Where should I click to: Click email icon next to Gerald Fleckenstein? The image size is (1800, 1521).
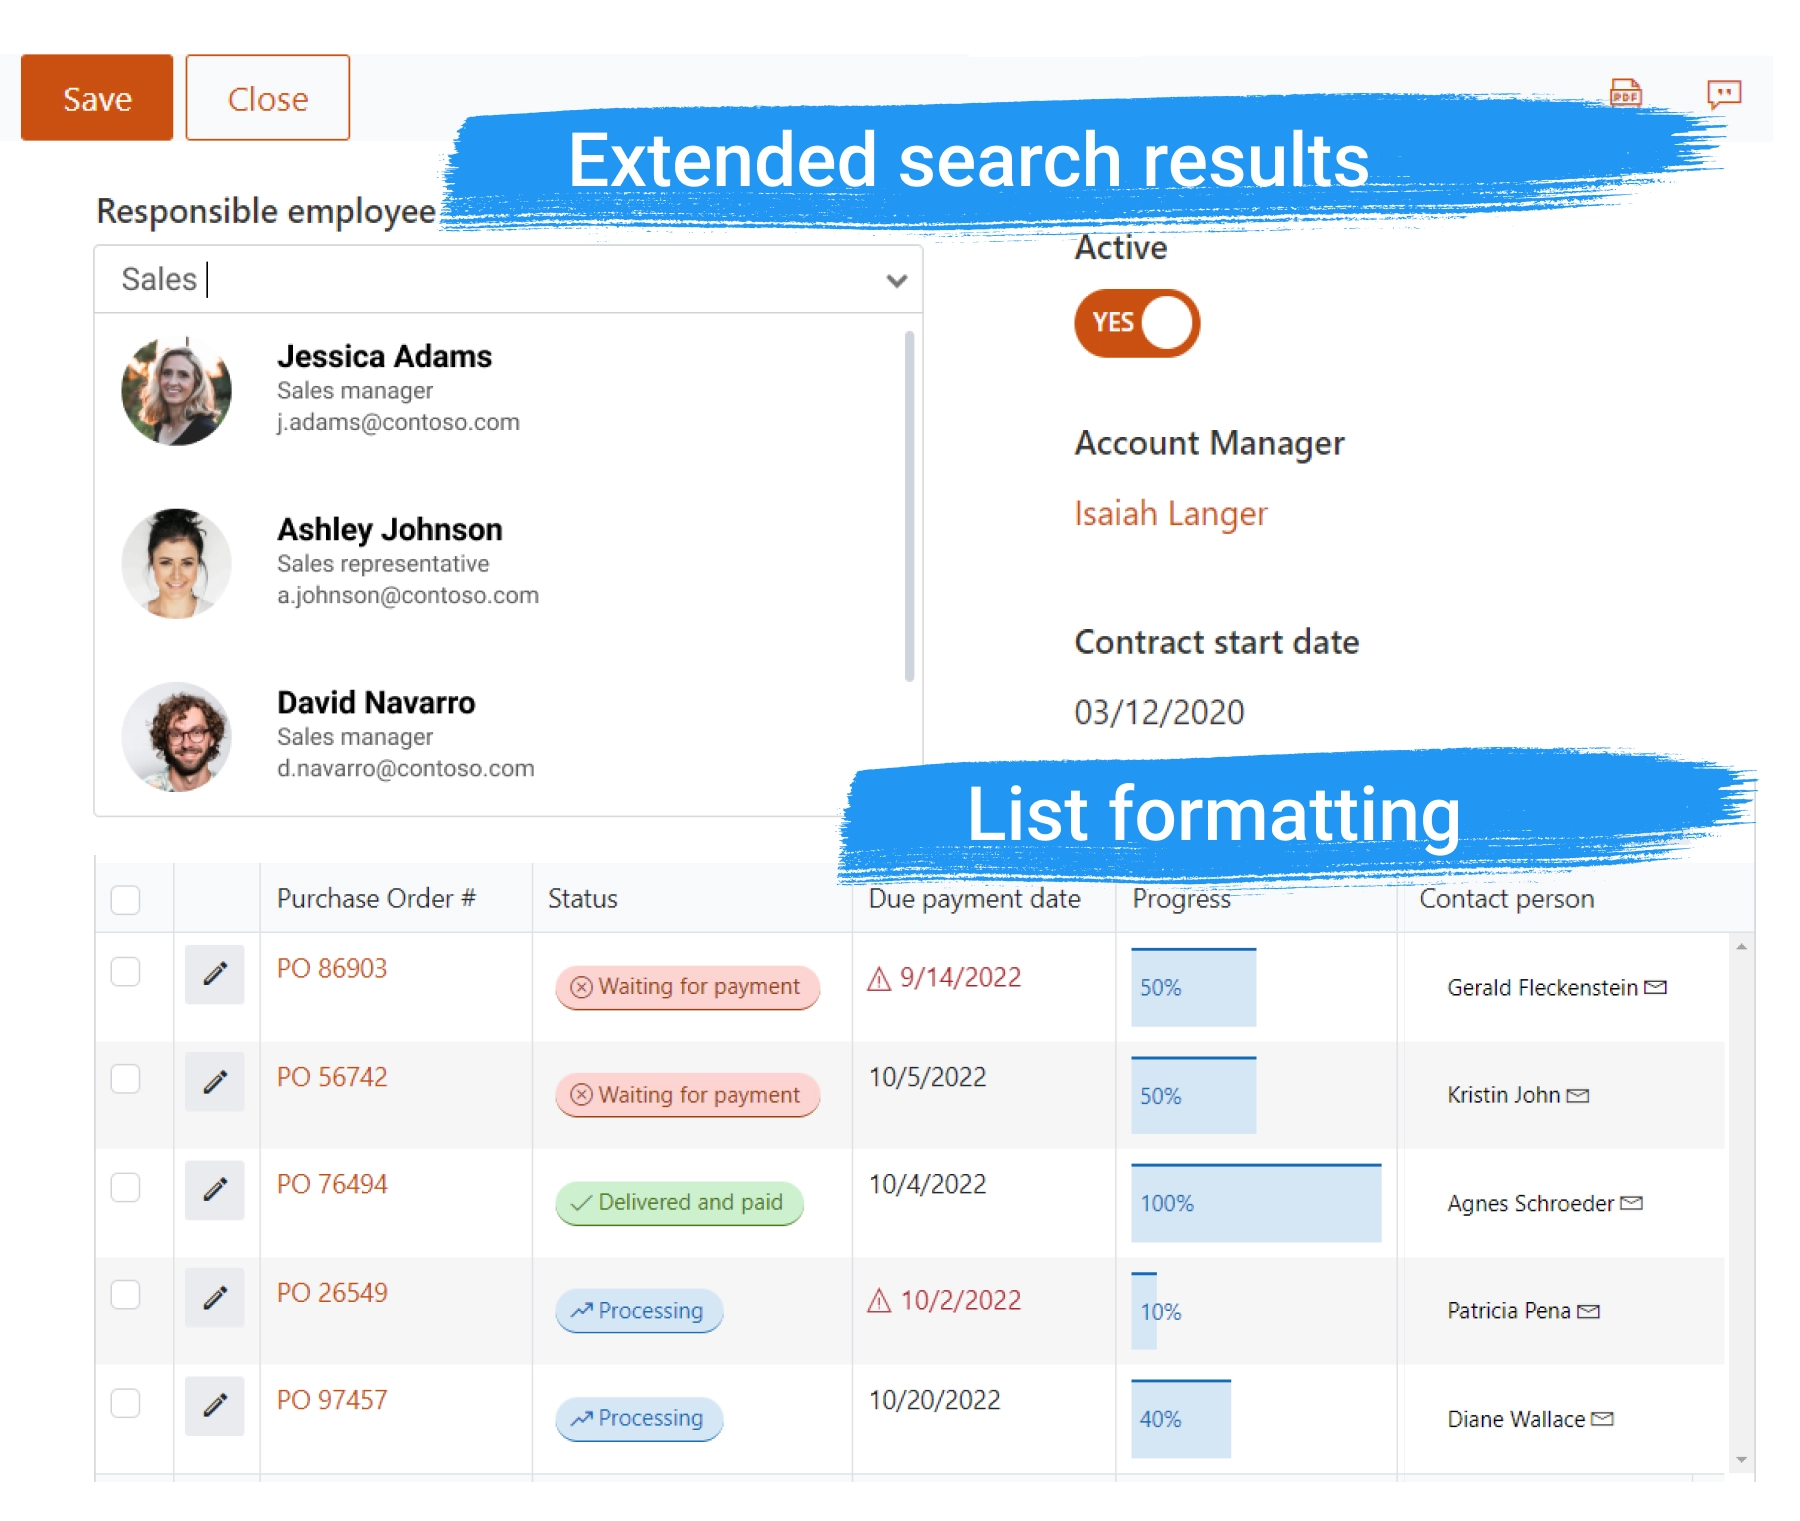click(x=1656, y=988)
